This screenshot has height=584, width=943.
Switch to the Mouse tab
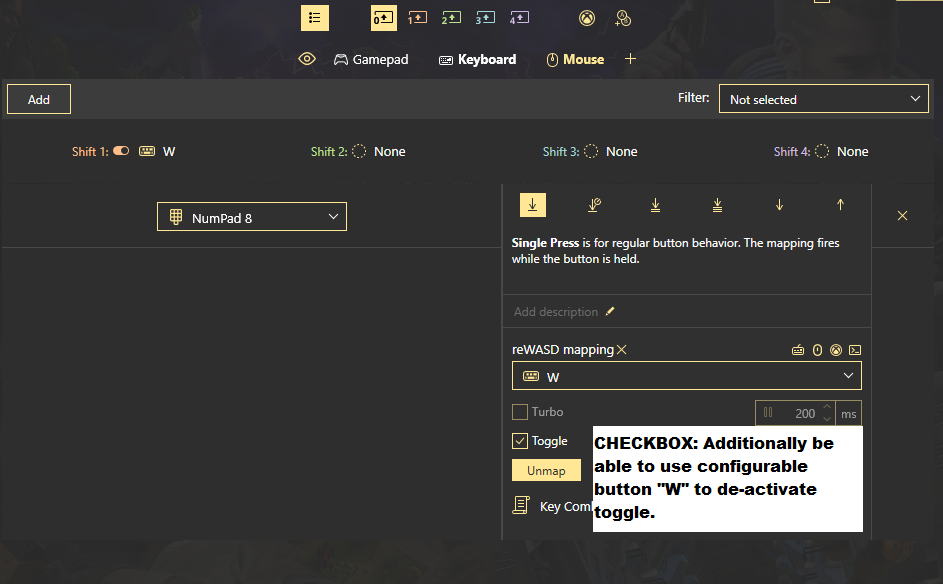click(x=575, y=60)
